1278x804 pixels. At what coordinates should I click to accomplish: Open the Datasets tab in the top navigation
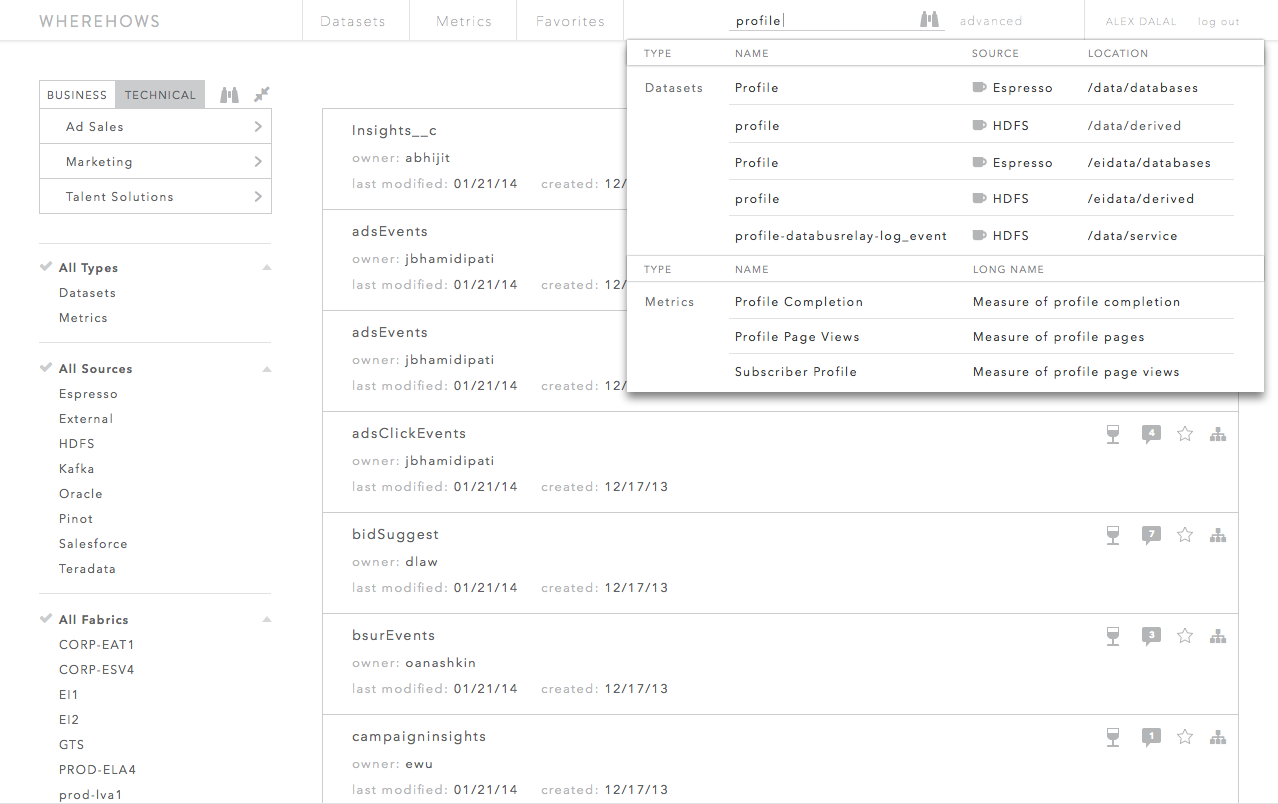click(353, 21)
